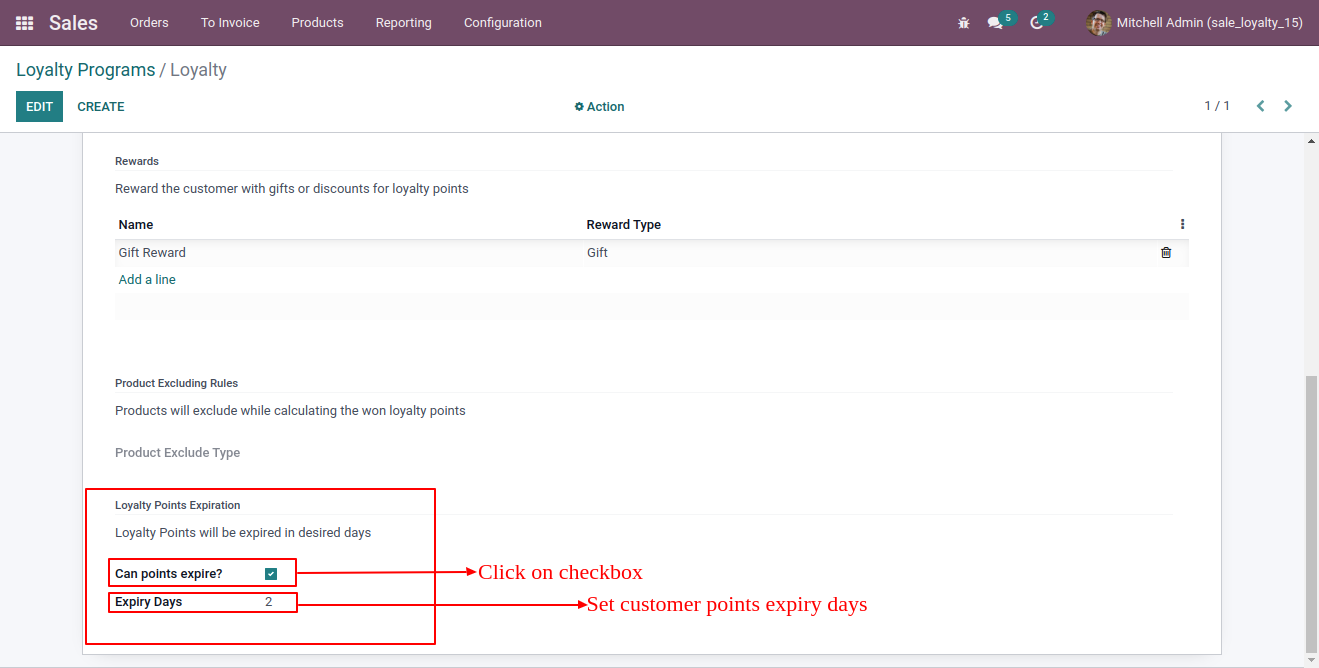Toggle the Can points expire checkbox

271,573
